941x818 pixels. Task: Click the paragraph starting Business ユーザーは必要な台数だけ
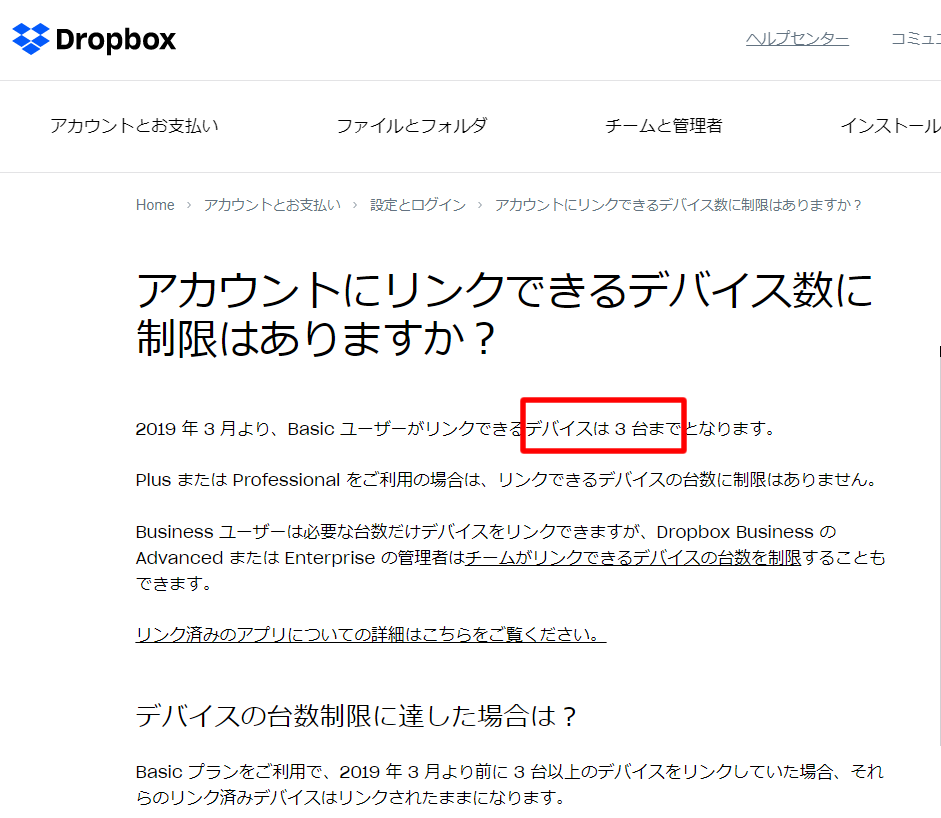point(511,558)
